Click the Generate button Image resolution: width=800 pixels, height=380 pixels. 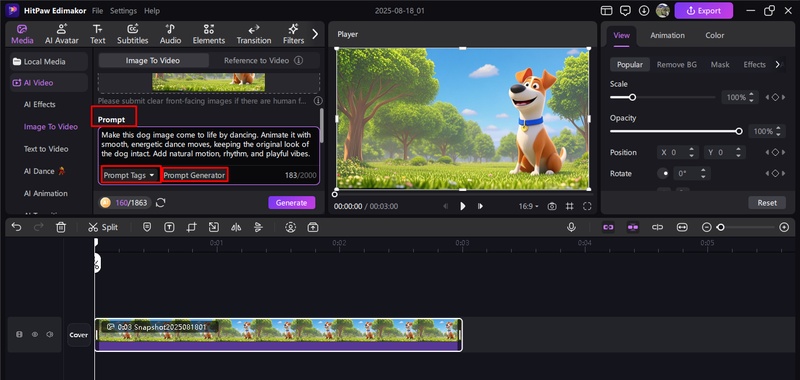pyautogui.click(x=292, y=202)
